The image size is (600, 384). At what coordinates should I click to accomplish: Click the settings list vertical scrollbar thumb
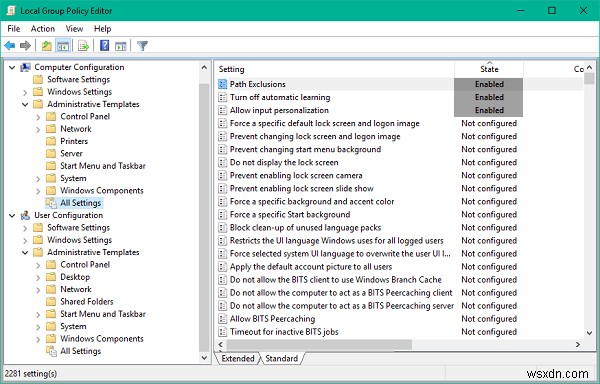pyautogui.click(x=590, y=78)
